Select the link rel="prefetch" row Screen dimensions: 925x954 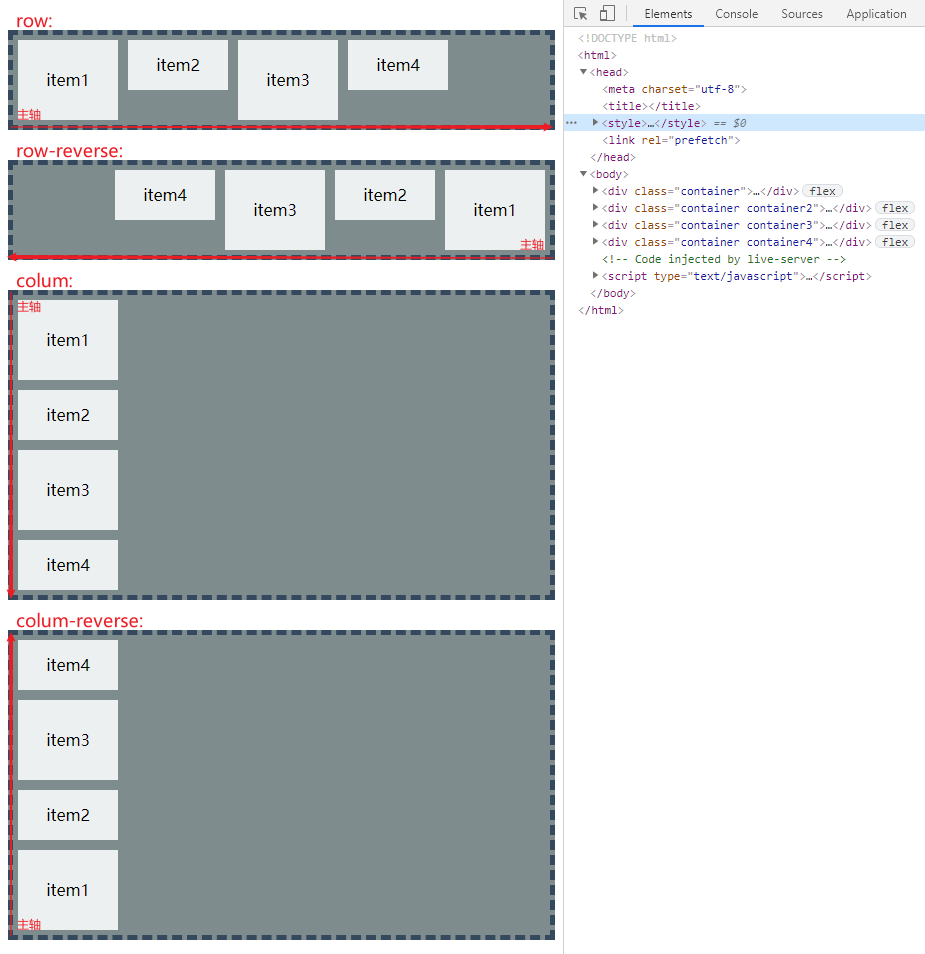[x=671, y=140]
